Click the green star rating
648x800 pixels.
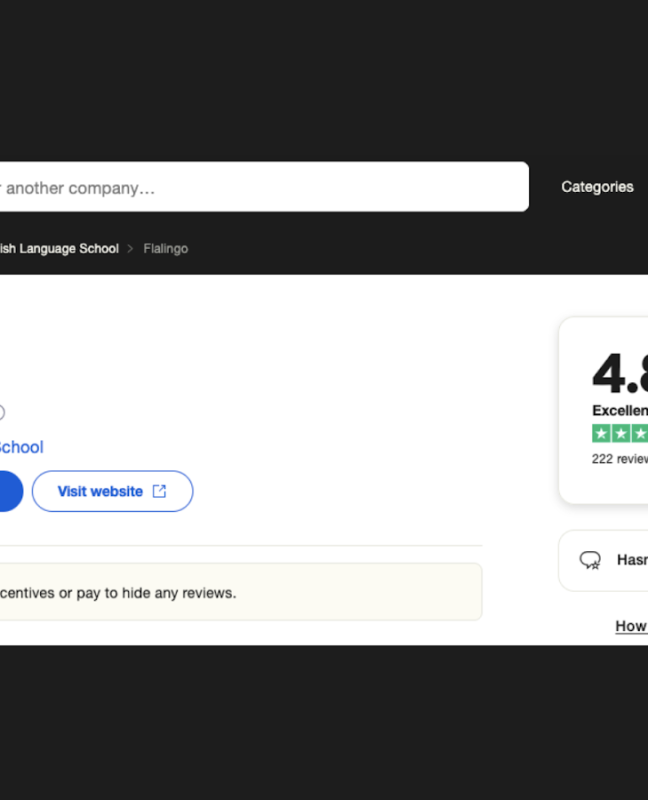pos(620,434)
